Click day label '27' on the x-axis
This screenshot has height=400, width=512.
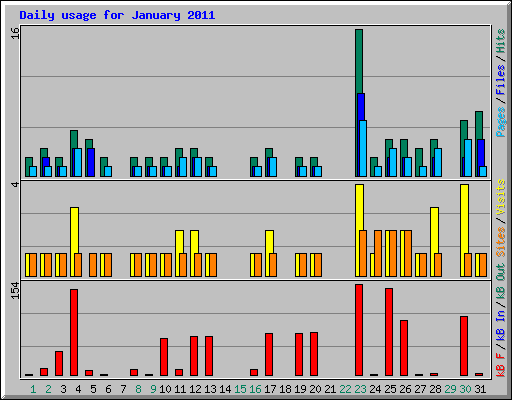click(x=420, y=389)
